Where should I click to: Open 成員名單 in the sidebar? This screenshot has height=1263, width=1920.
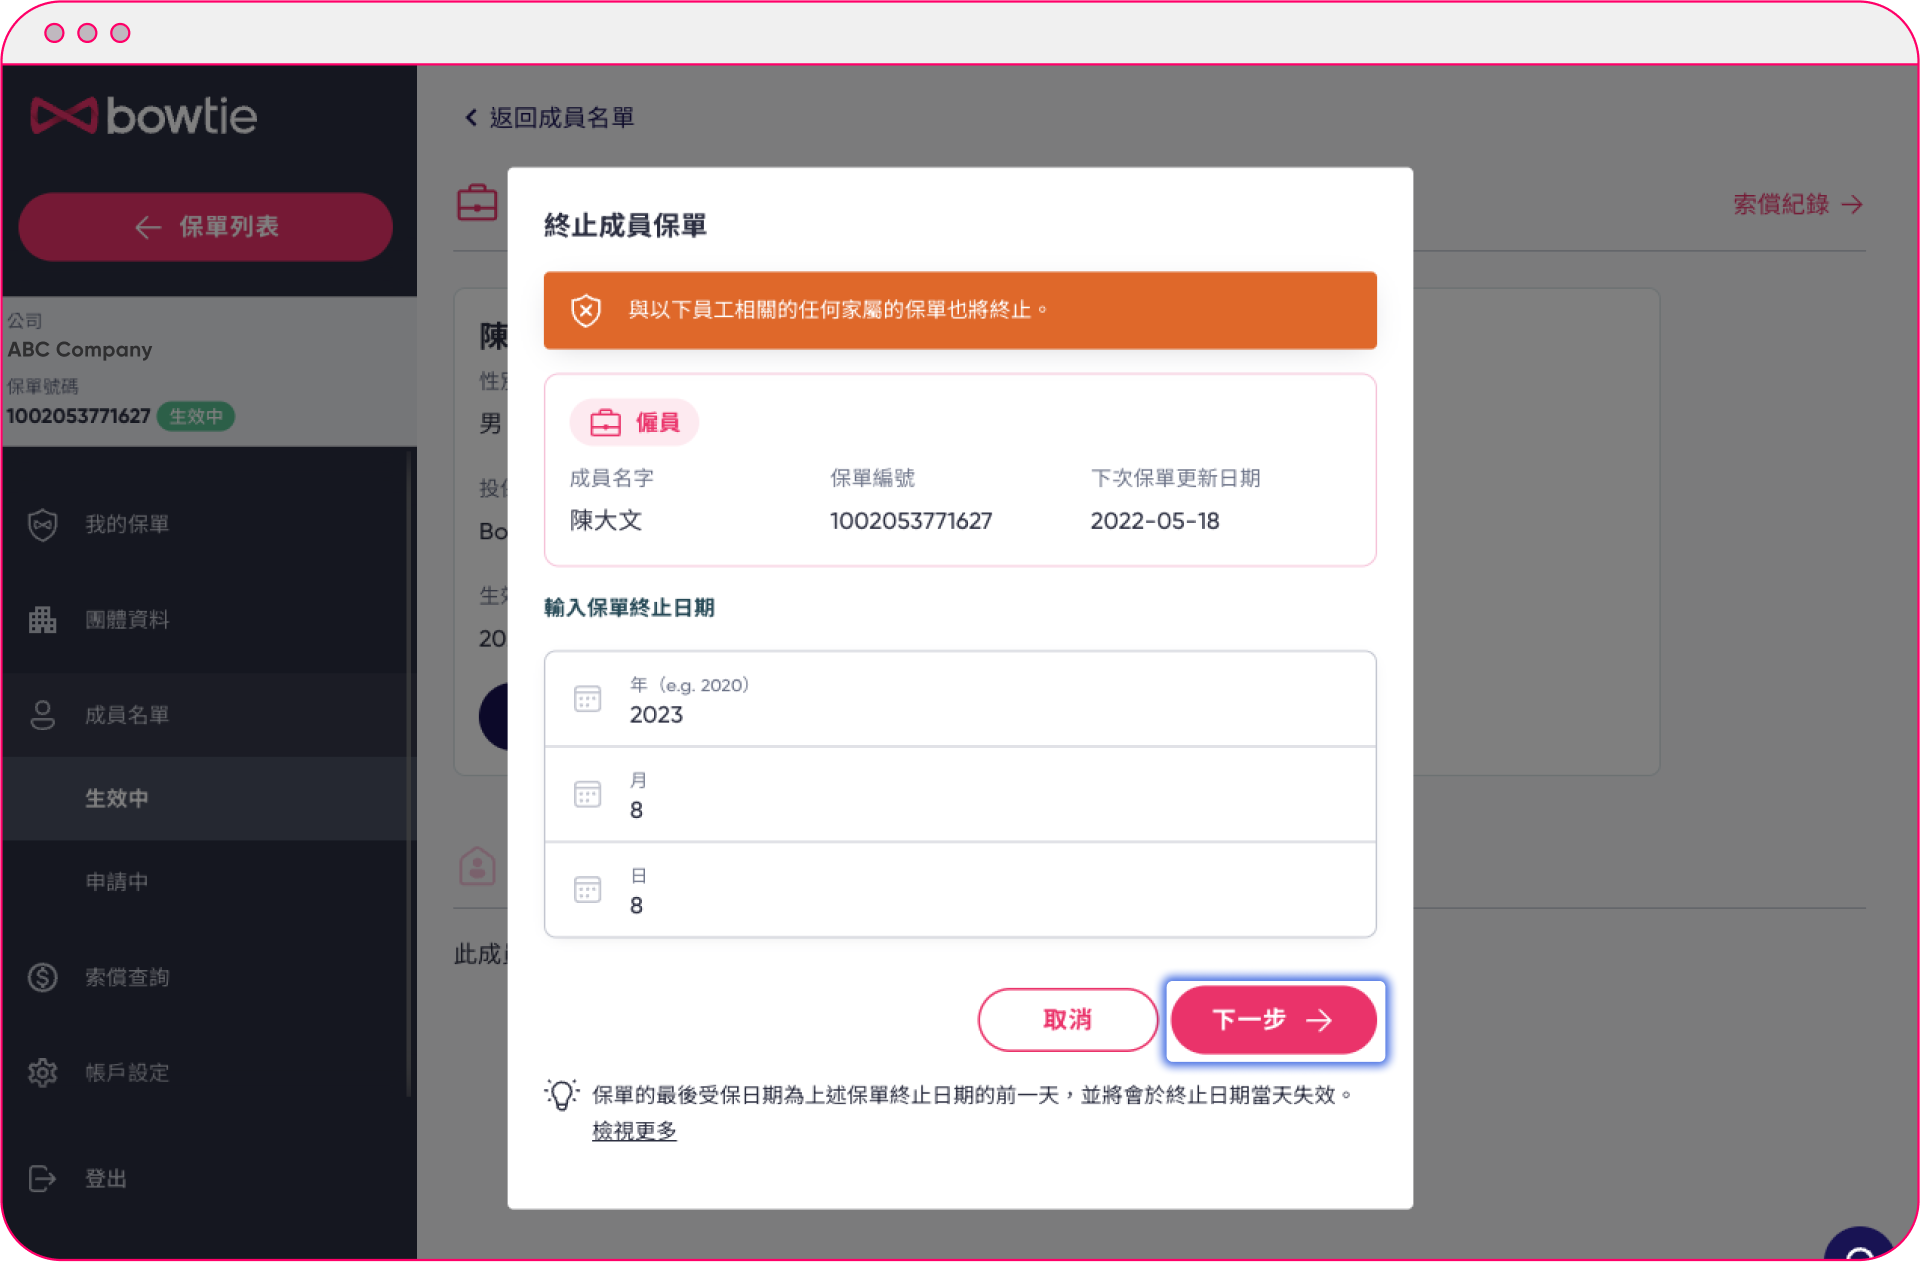coord(128,715)
